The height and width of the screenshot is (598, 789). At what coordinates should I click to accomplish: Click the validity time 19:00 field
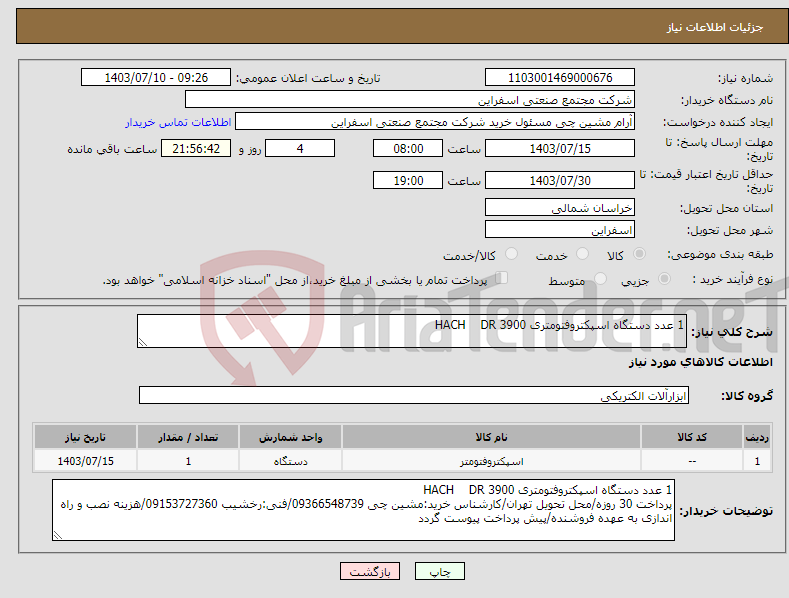[x=408, y=180]
